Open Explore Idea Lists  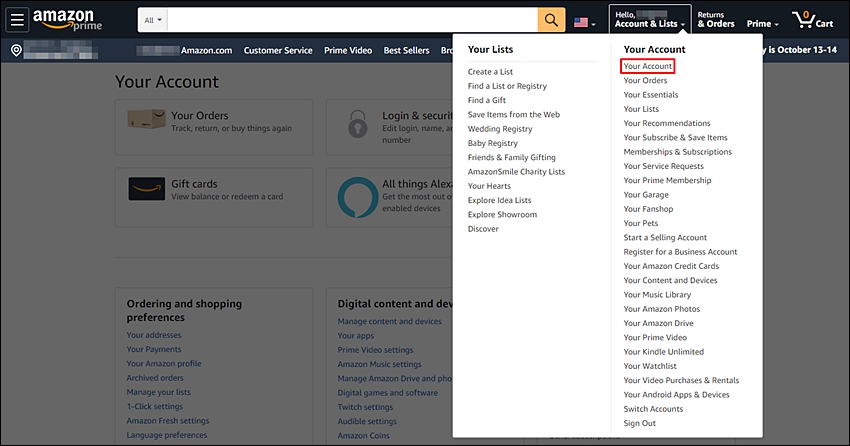499,201
